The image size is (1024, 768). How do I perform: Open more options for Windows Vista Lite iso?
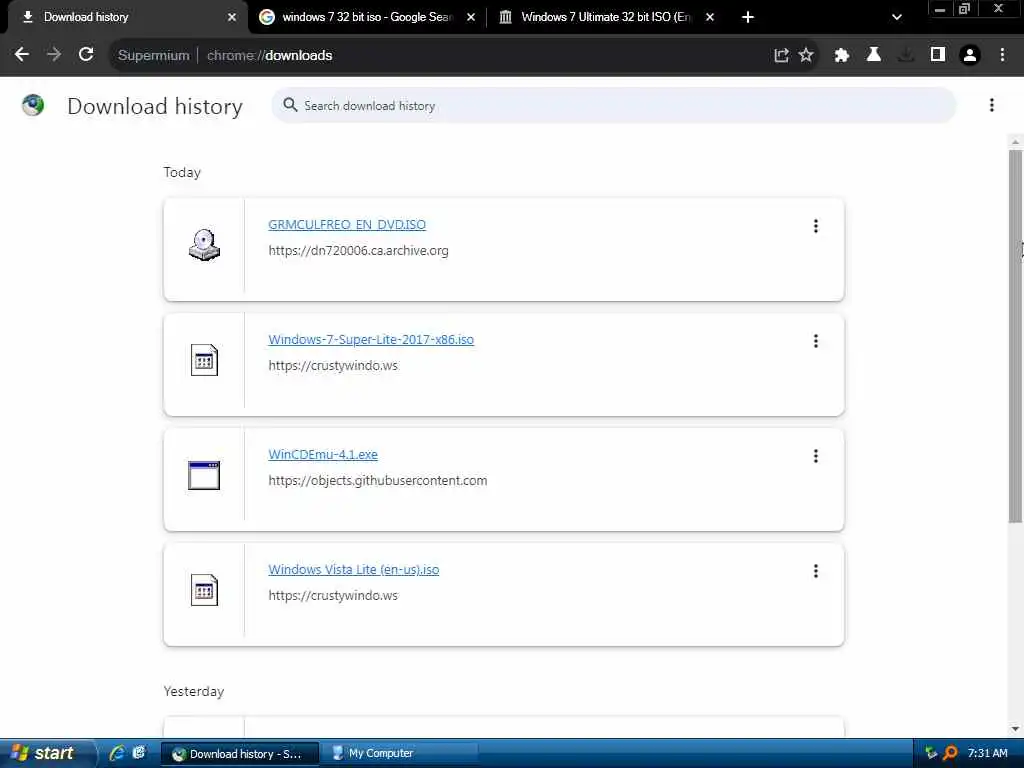click(816, 571)
